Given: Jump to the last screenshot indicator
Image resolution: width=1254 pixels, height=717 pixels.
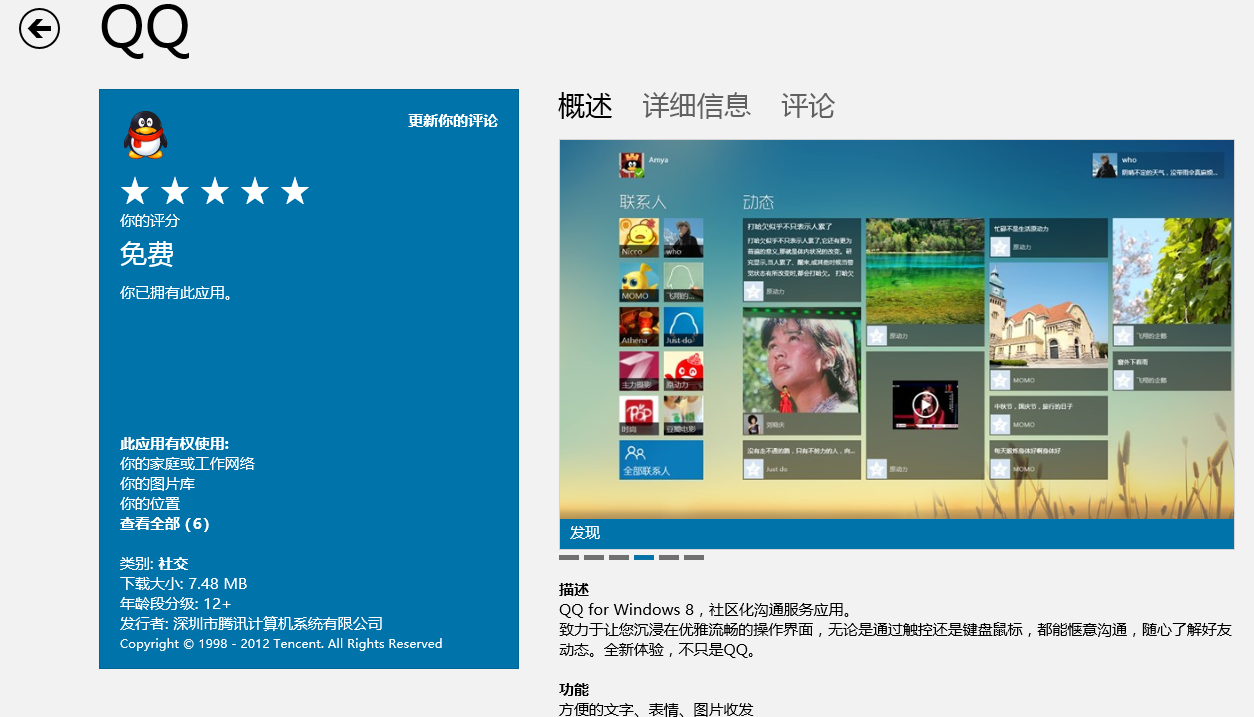Looking at the screenshot, I should tap(694, 557).
